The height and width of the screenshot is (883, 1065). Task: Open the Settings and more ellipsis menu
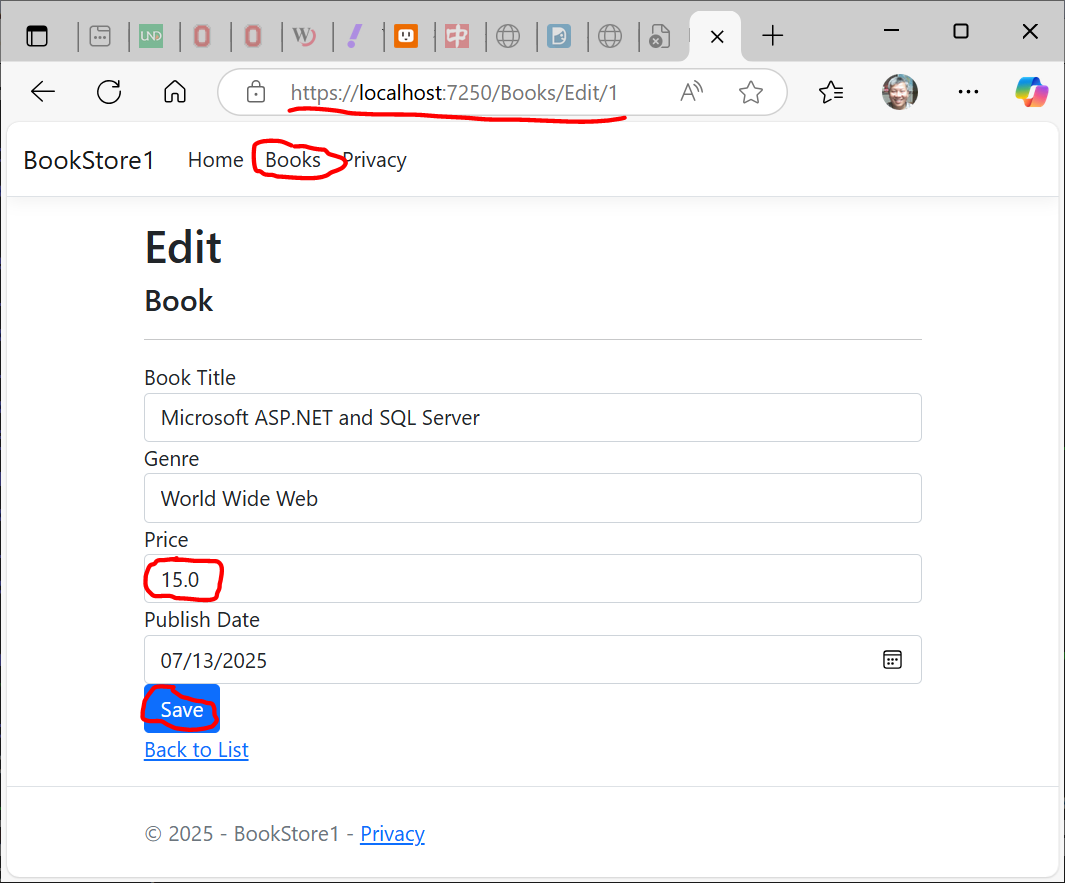pyautogui.click(x=968, y=92)
